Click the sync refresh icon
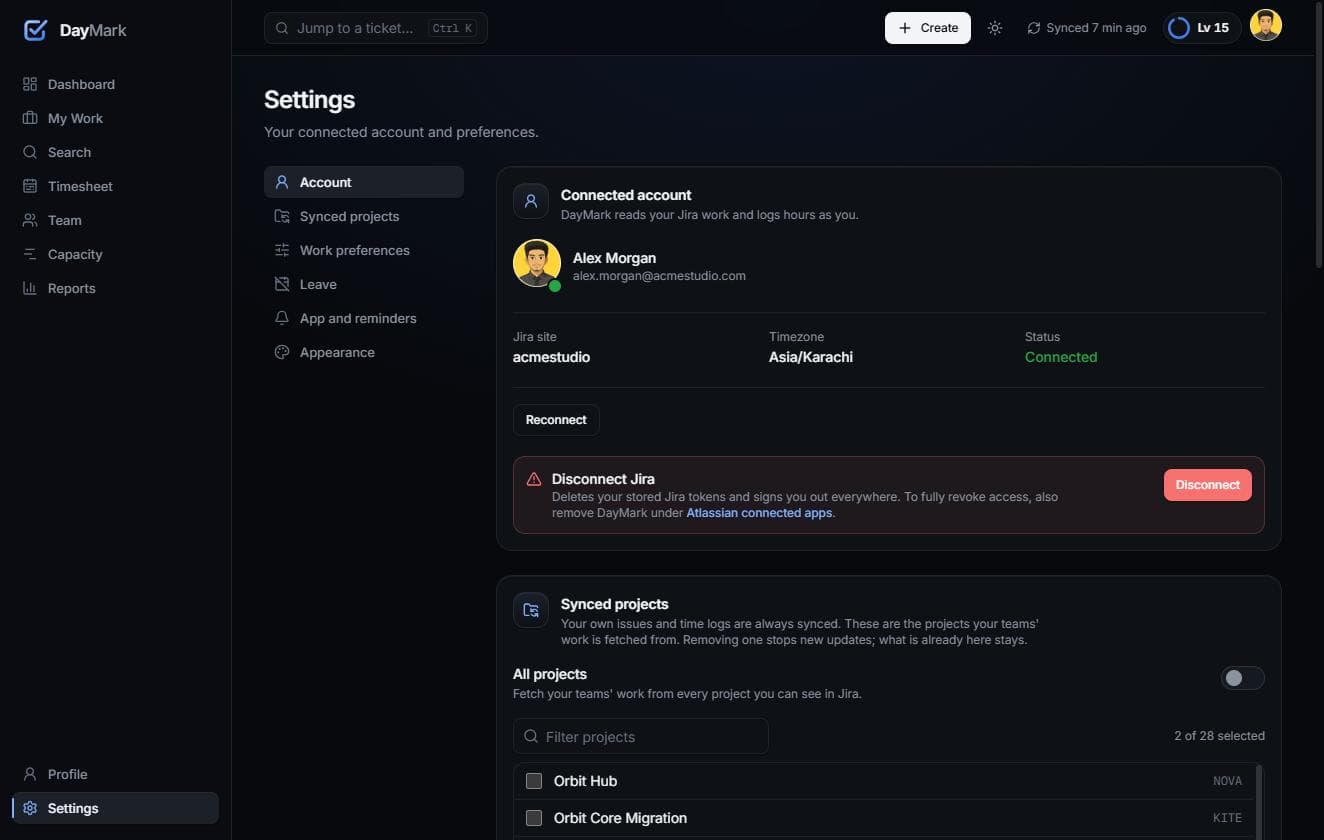 (x=1034, y=28)
